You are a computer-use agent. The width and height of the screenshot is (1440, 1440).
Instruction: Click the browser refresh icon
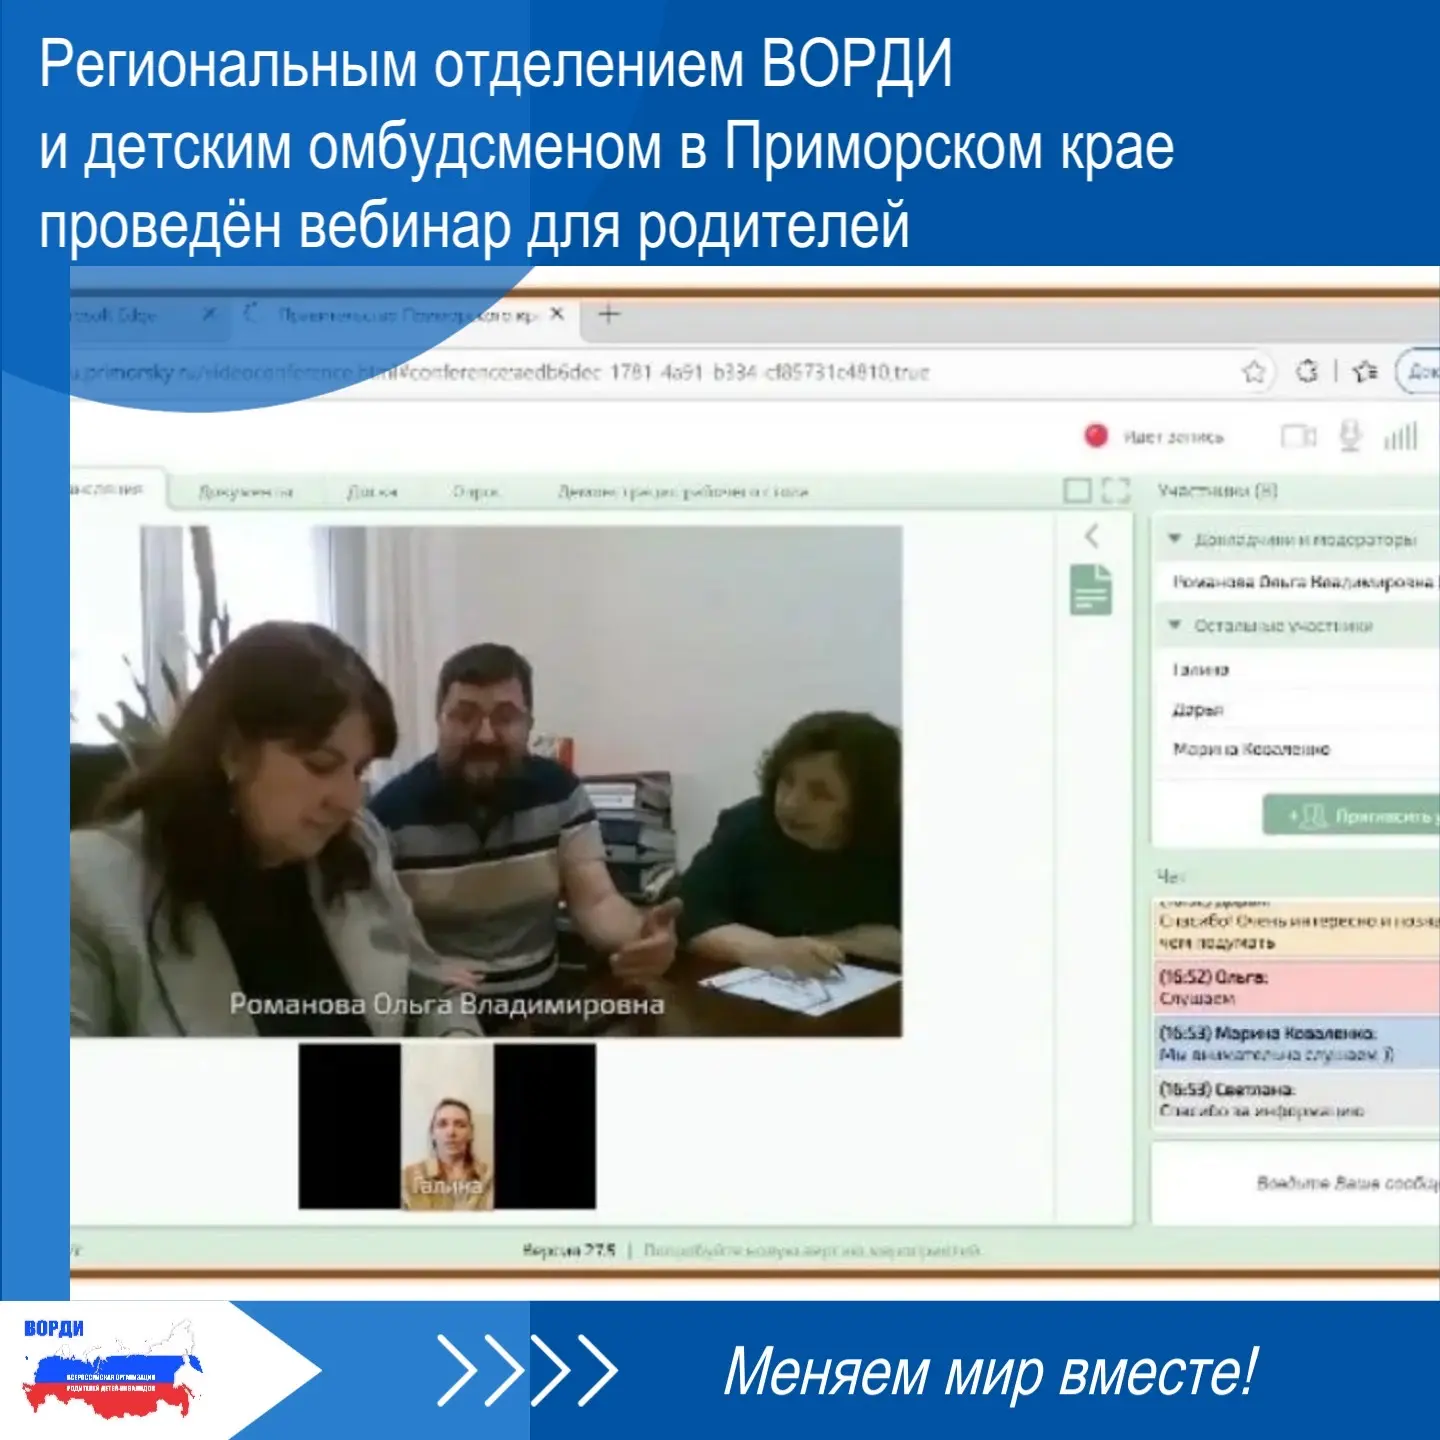[1307, 372]
